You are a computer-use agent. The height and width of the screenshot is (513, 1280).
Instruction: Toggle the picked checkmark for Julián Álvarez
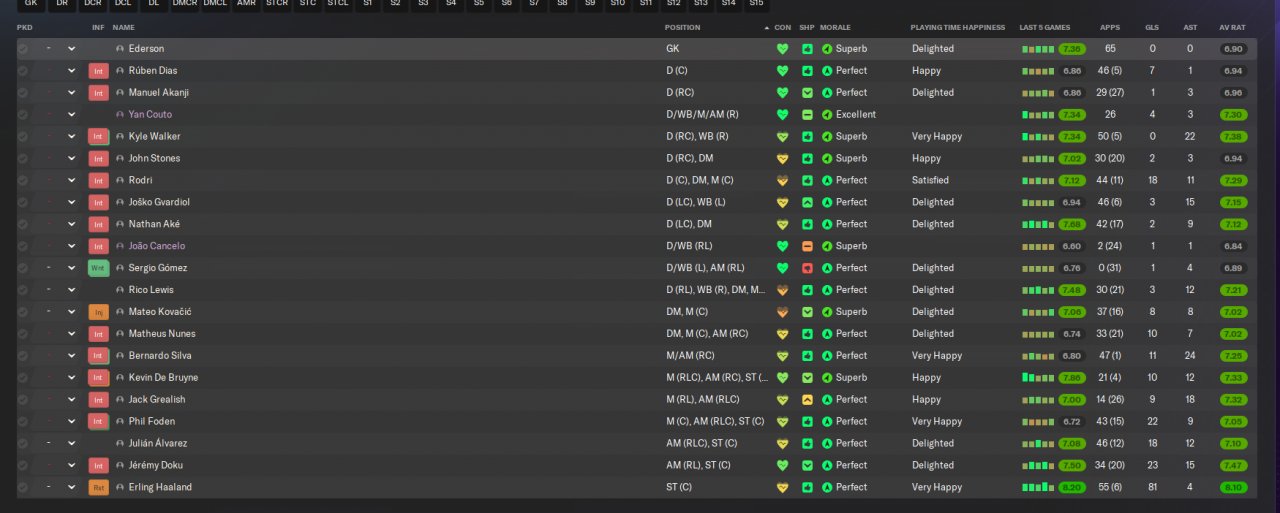click(23, 443)
